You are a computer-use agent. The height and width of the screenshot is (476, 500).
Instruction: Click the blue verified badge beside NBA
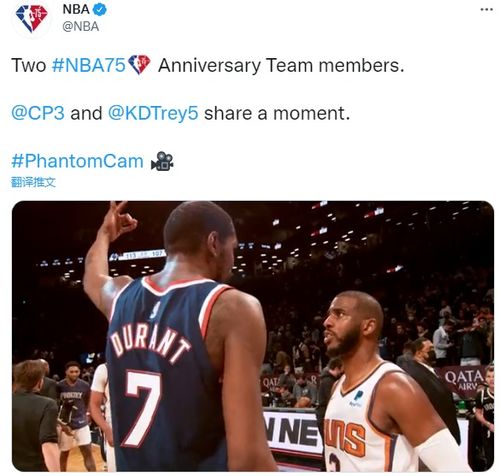(99, 9)
